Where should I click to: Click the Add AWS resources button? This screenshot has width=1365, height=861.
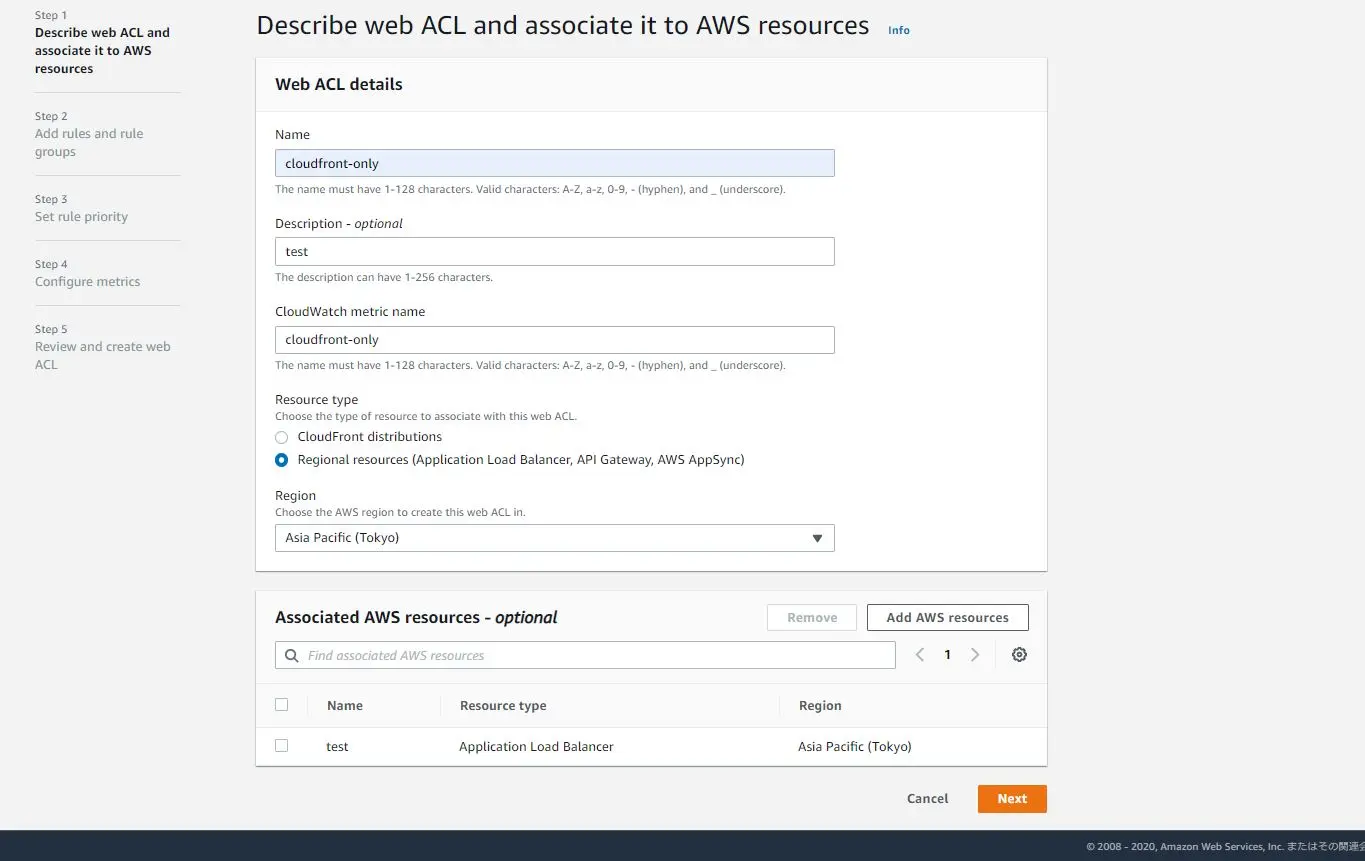pyautogui.click(x=947, y=618)
